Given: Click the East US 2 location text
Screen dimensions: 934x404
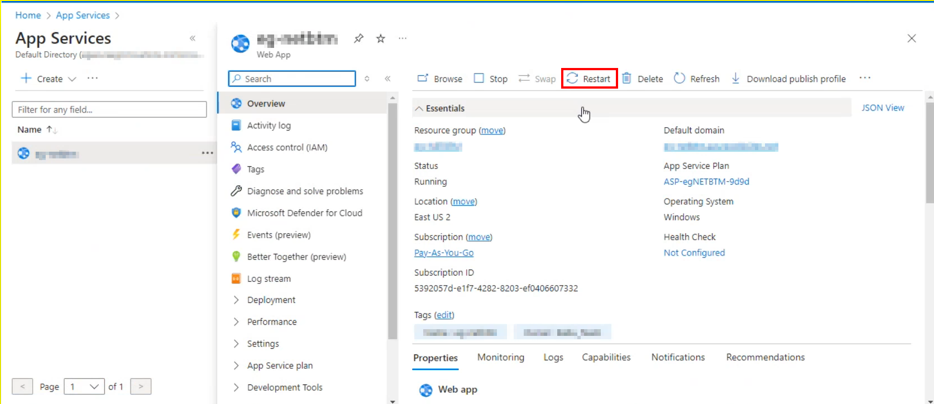Looking at the screenshot, I should pos(432,217).
